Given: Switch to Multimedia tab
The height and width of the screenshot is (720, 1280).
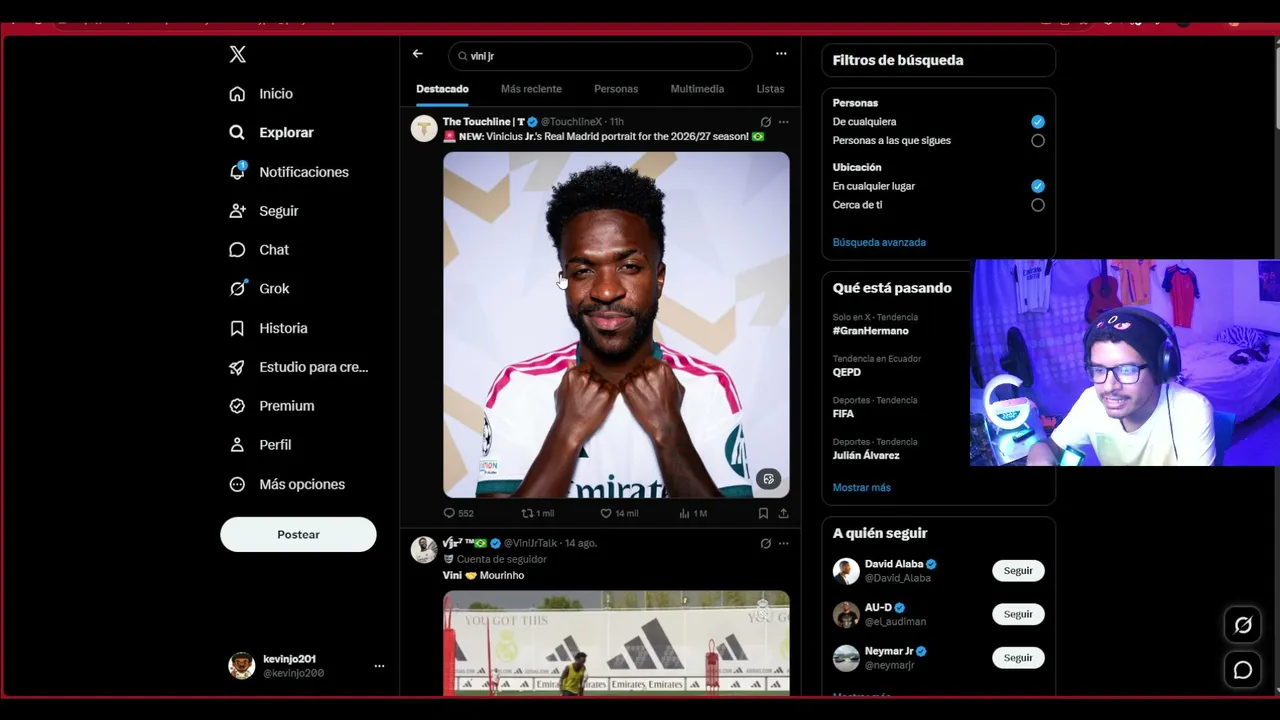Looking at the screenshot, I should point(697,89).
